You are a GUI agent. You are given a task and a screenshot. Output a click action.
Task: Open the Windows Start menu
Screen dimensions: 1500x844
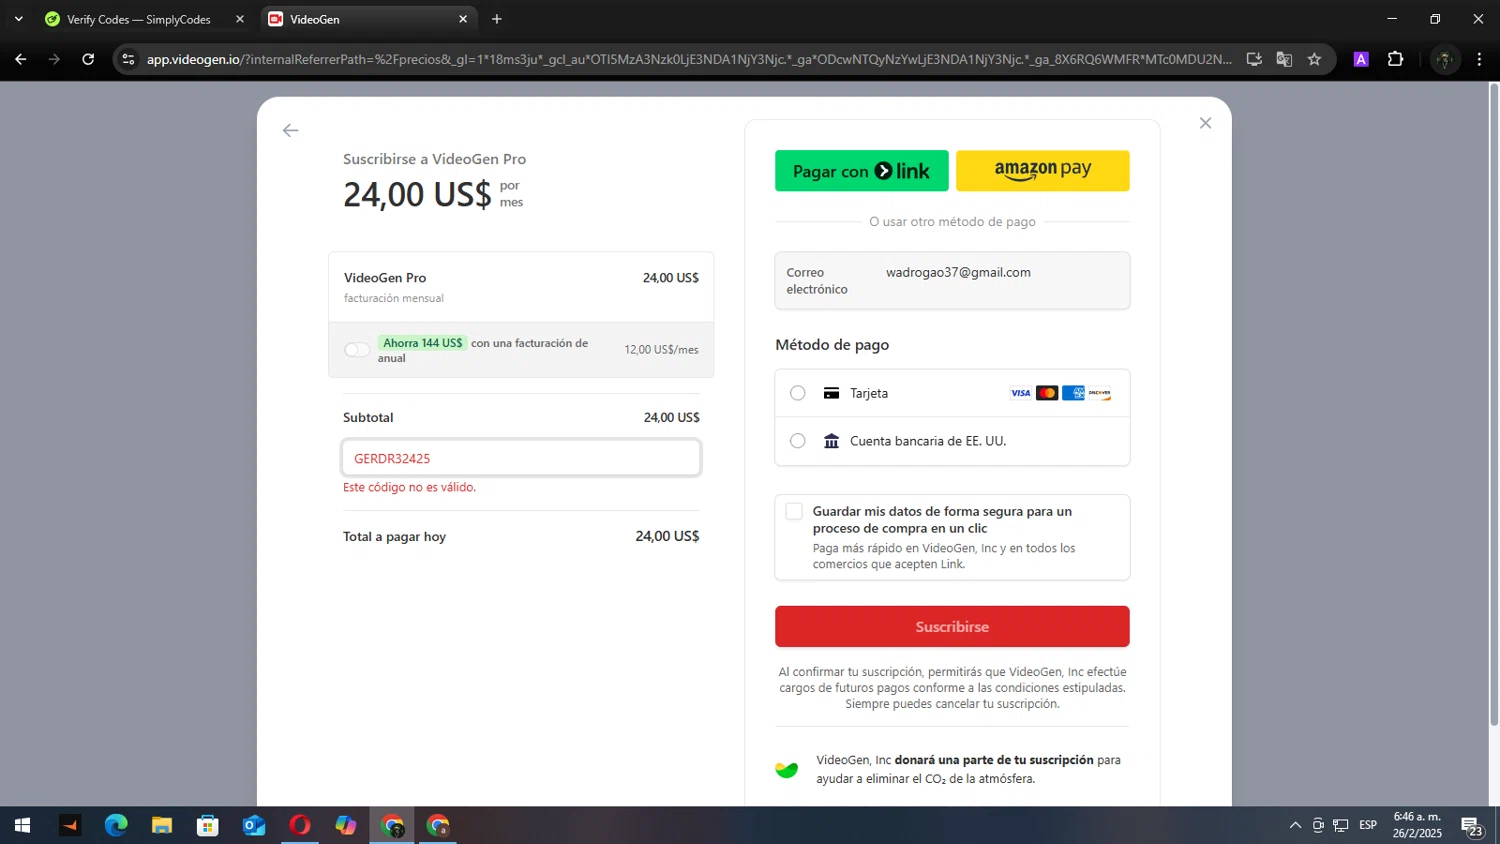22,825
